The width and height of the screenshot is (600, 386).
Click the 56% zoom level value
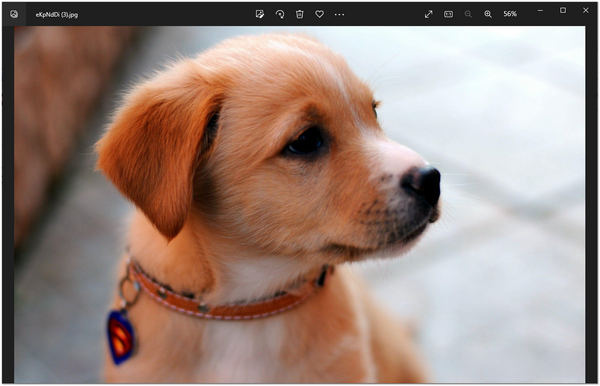click(x=510, y=14)
